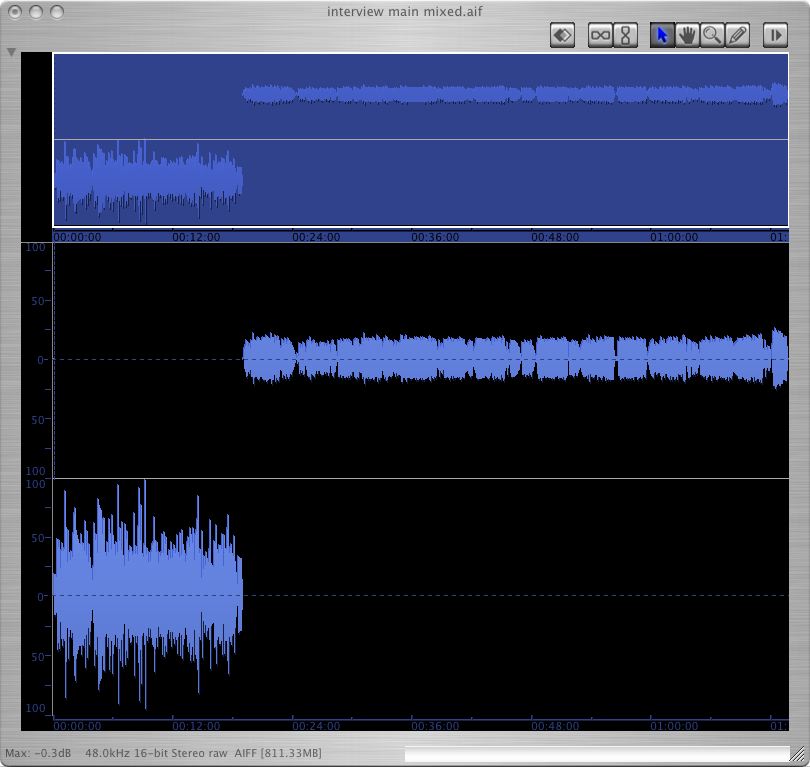Screen dimensions: 810x767
Task: Click 00:24:00 on the overview time ruler
Action: coord(316,237)
